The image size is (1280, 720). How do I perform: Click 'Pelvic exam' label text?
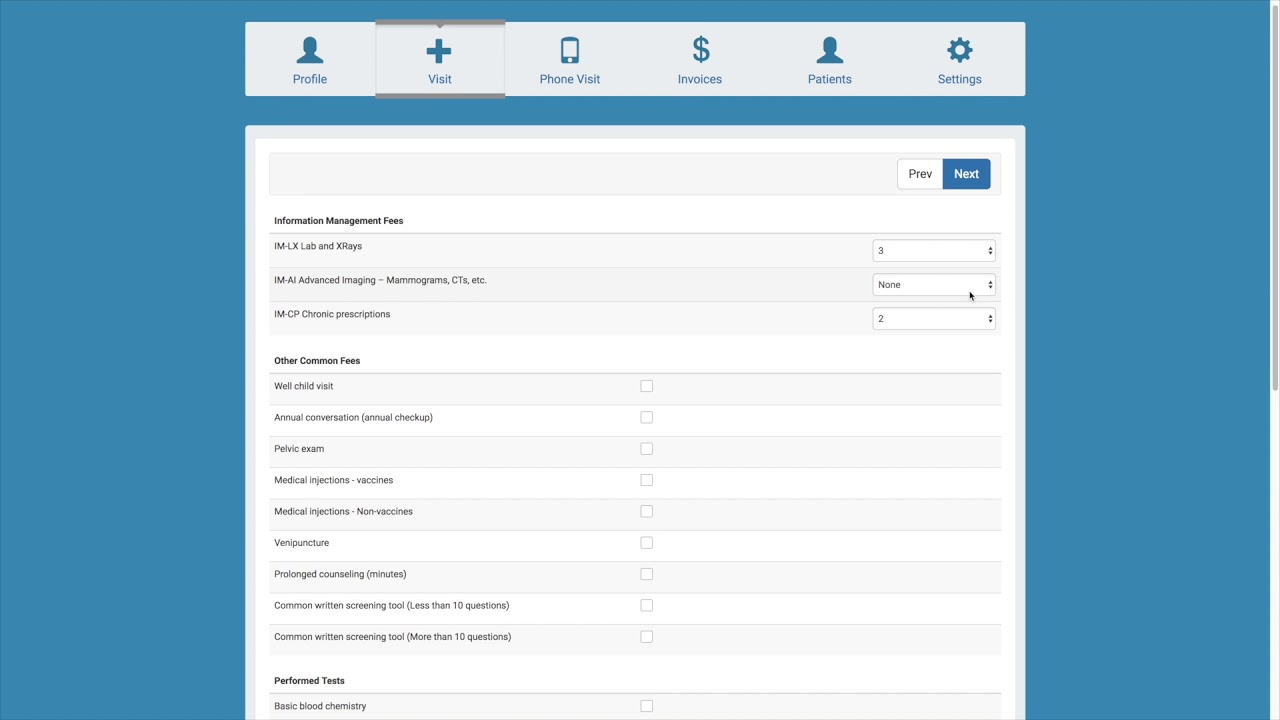pos(299,449)
